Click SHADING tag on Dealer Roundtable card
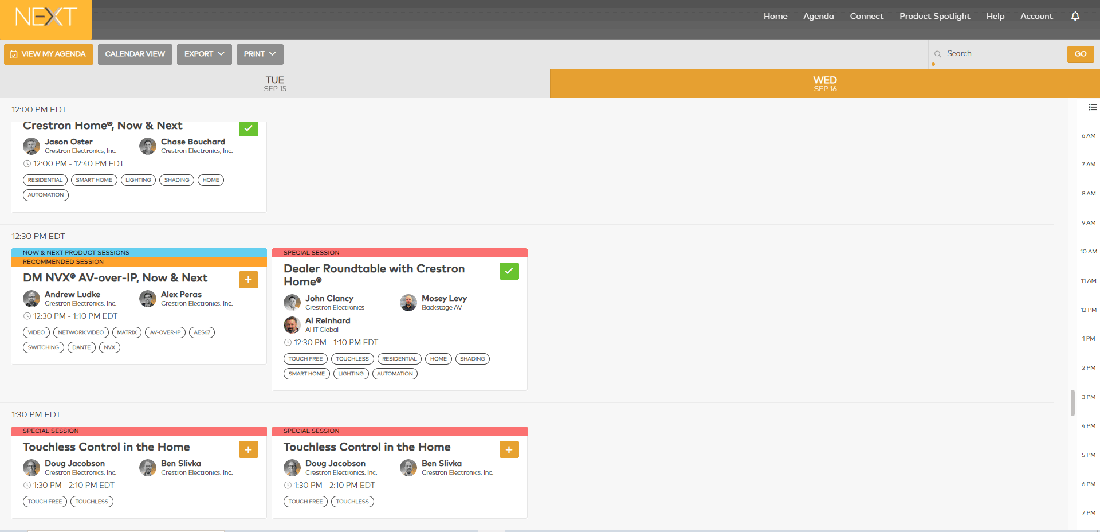Viewport: 1100px width, 532px height. [472, 359]
